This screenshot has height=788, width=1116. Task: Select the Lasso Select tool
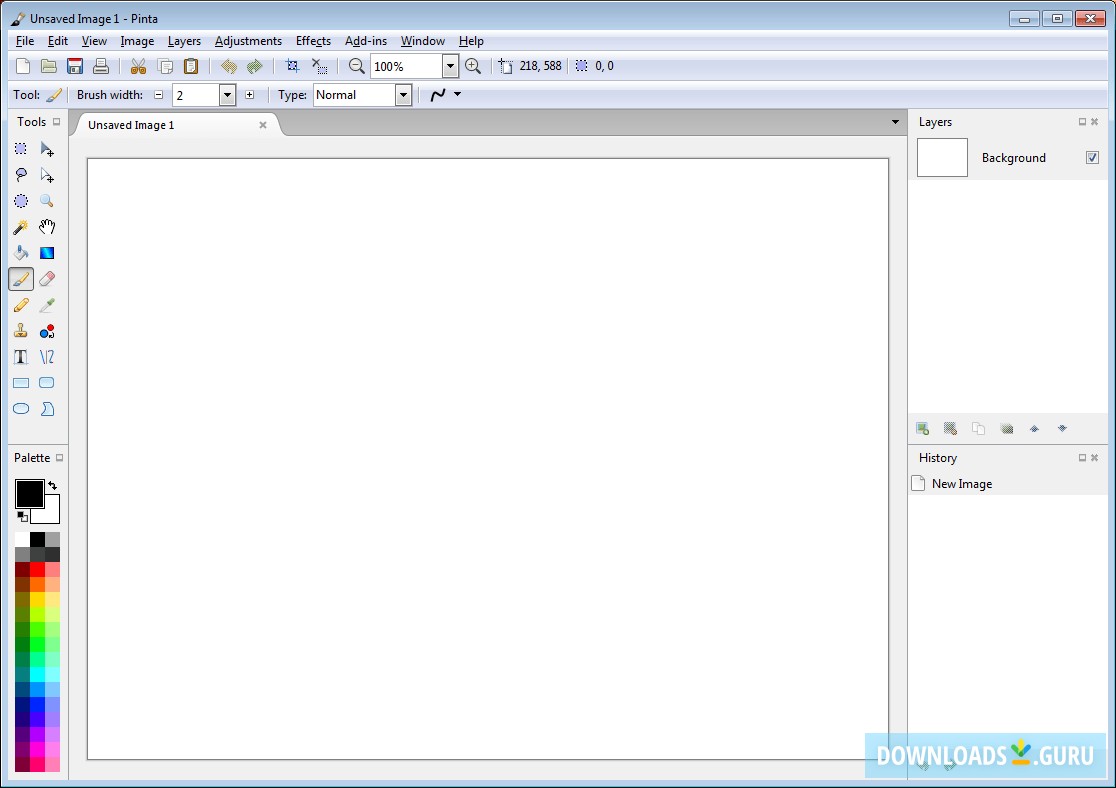21,175
